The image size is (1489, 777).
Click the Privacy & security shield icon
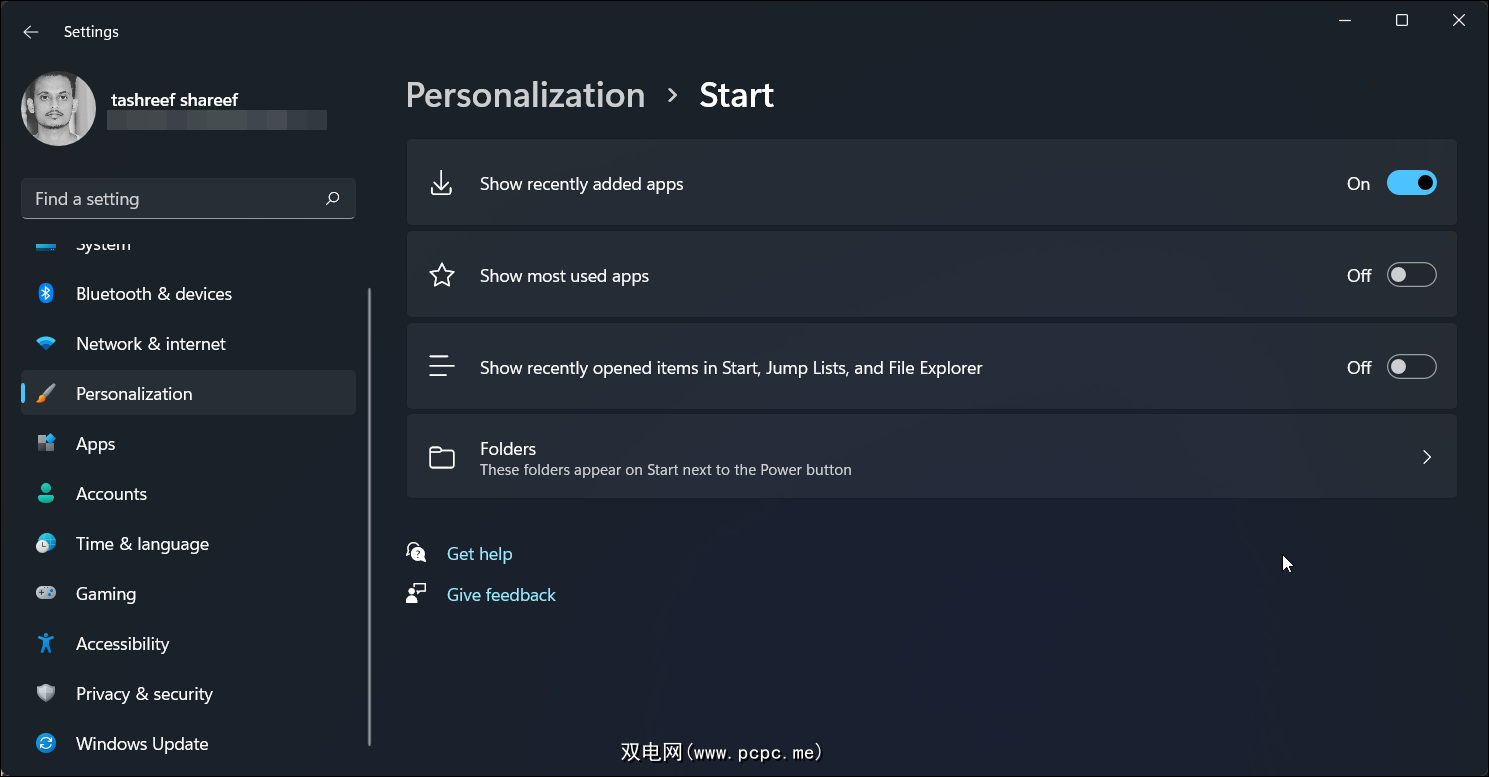coord(46,693)
